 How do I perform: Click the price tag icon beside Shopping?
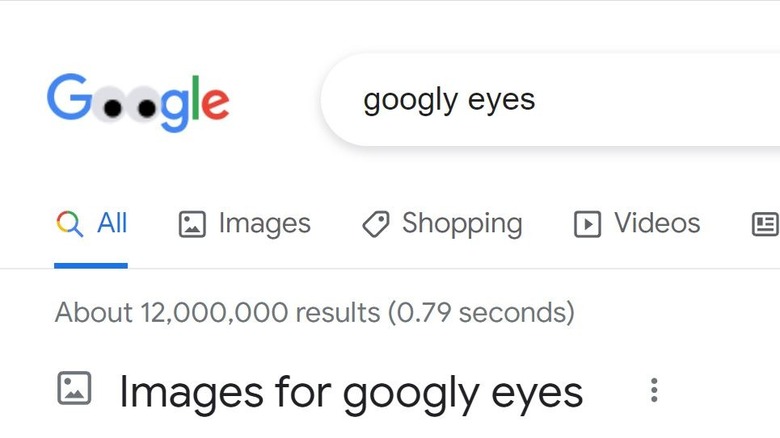tap(375, 224)
